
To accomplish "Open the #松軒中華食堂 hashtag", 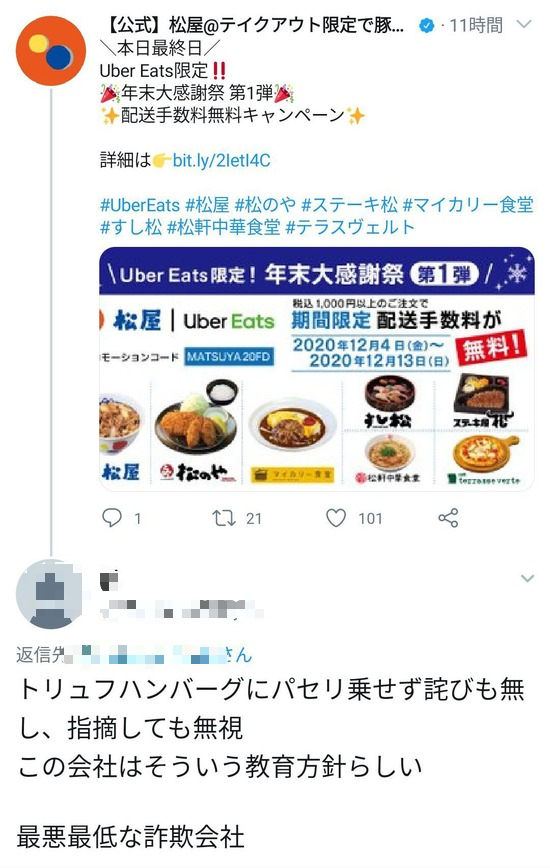I will [224, 228].
